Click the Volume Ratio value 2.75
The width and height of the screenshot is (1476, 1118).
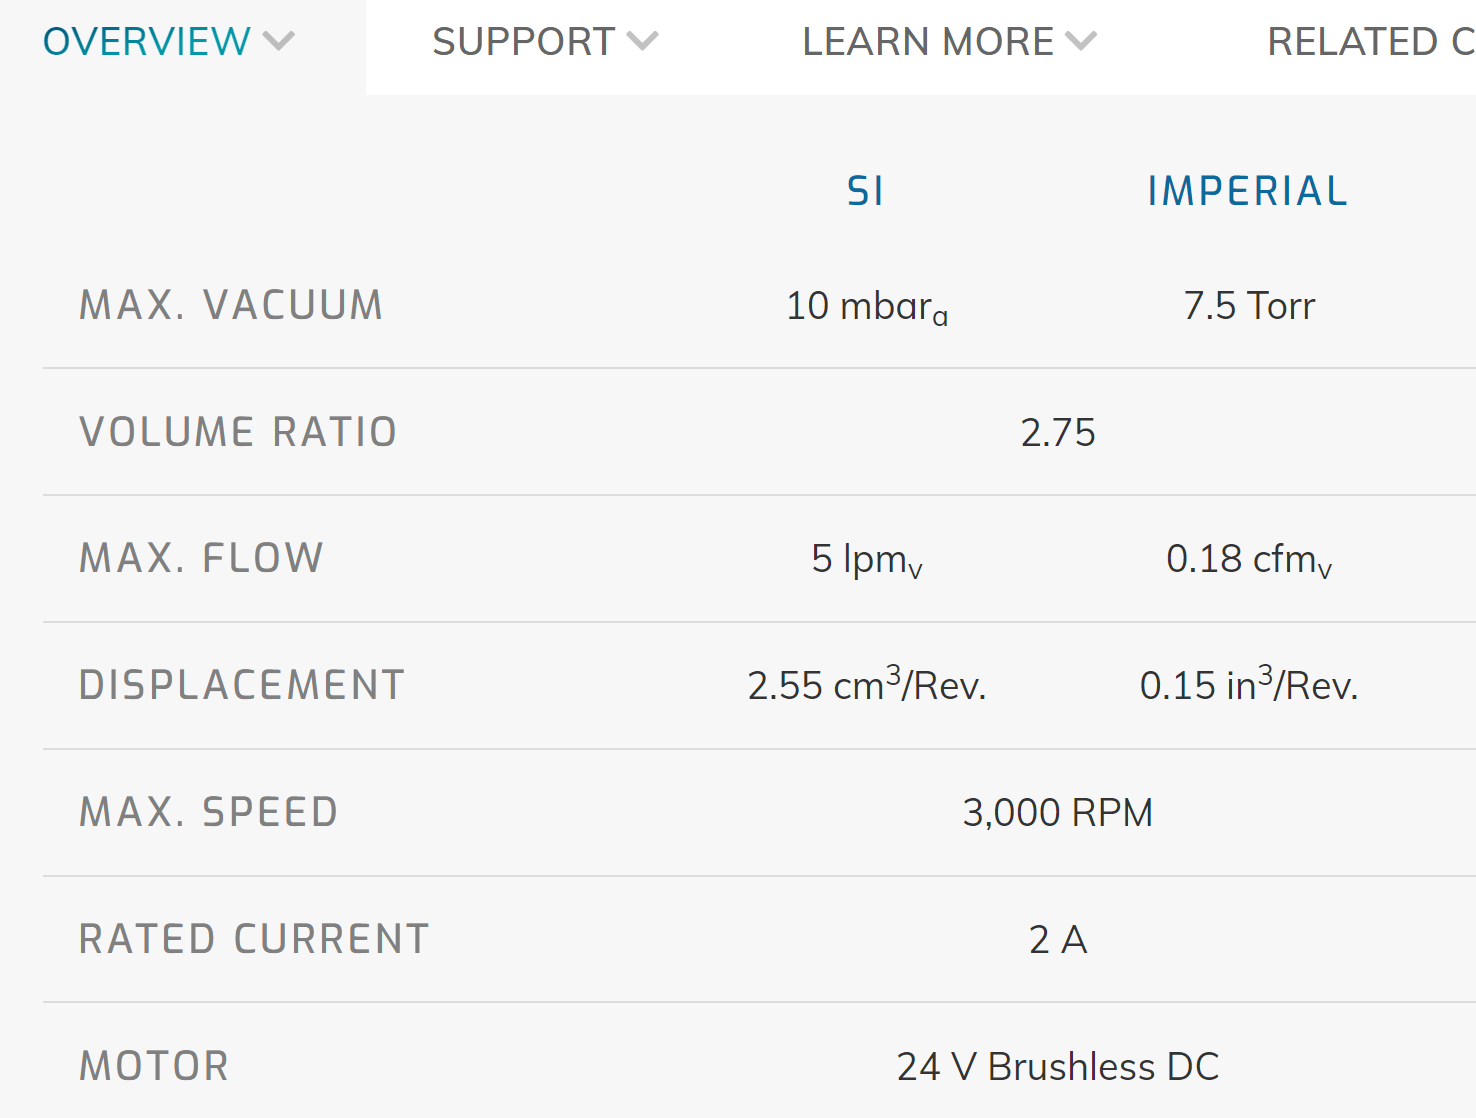[1058, 432]
